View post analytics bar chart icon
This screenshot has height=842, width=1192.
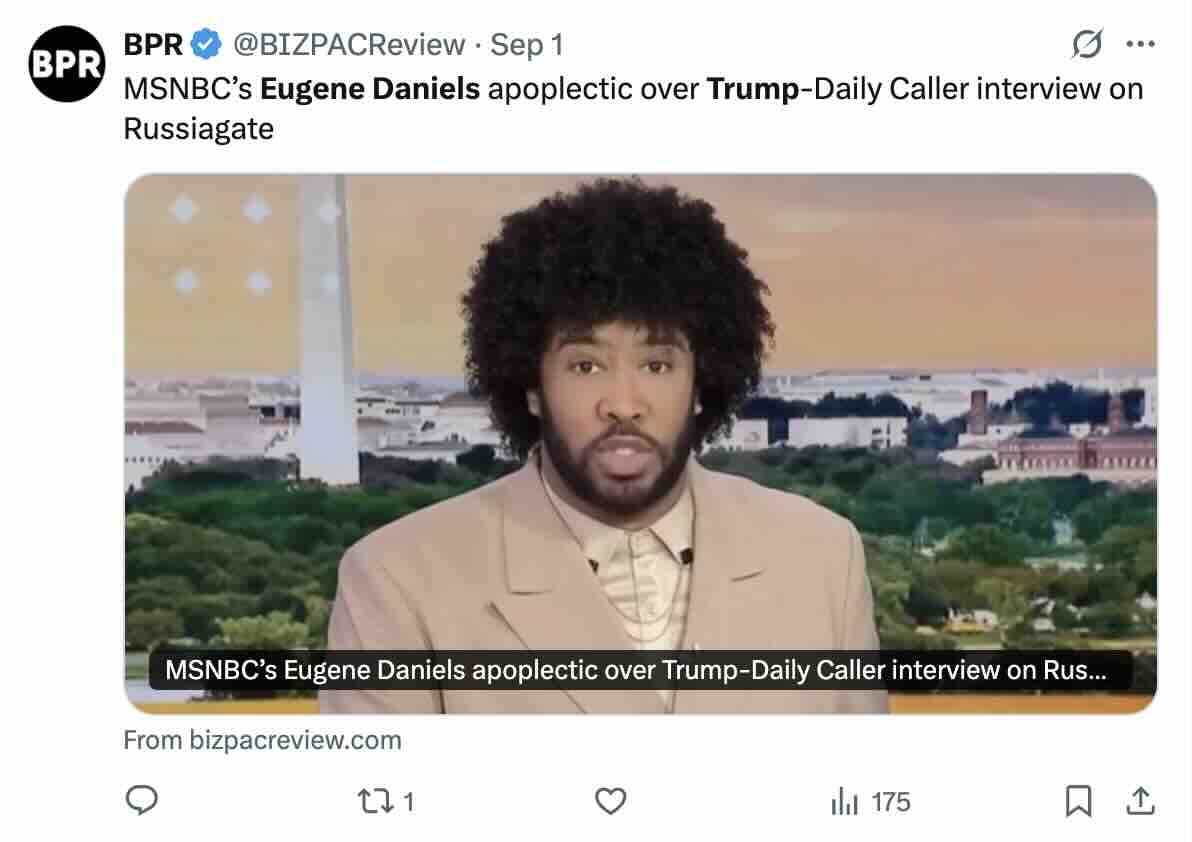tap(845, 801)
